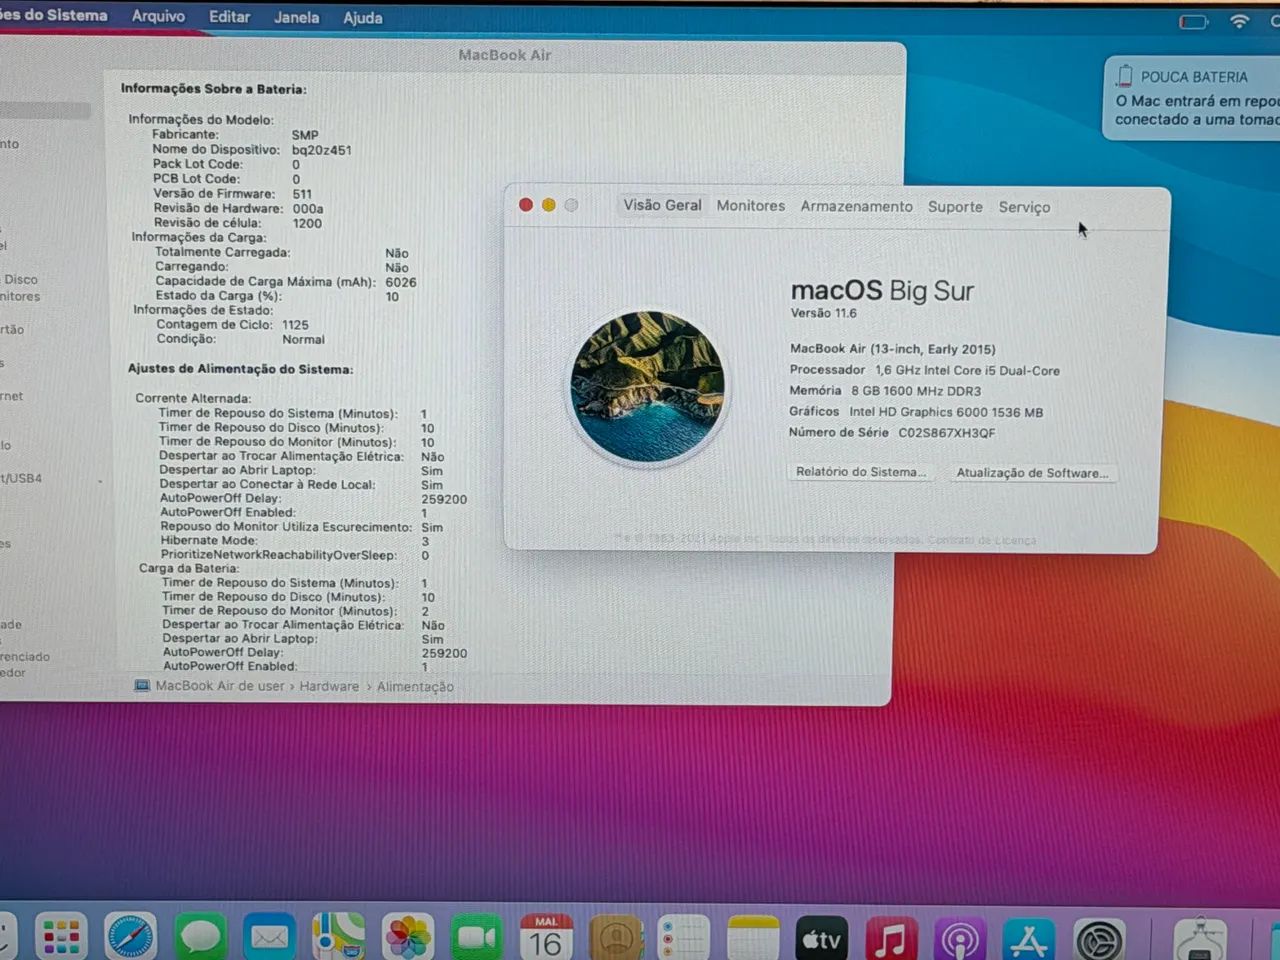Click the cell revision value 1200

tap(307, 223)
